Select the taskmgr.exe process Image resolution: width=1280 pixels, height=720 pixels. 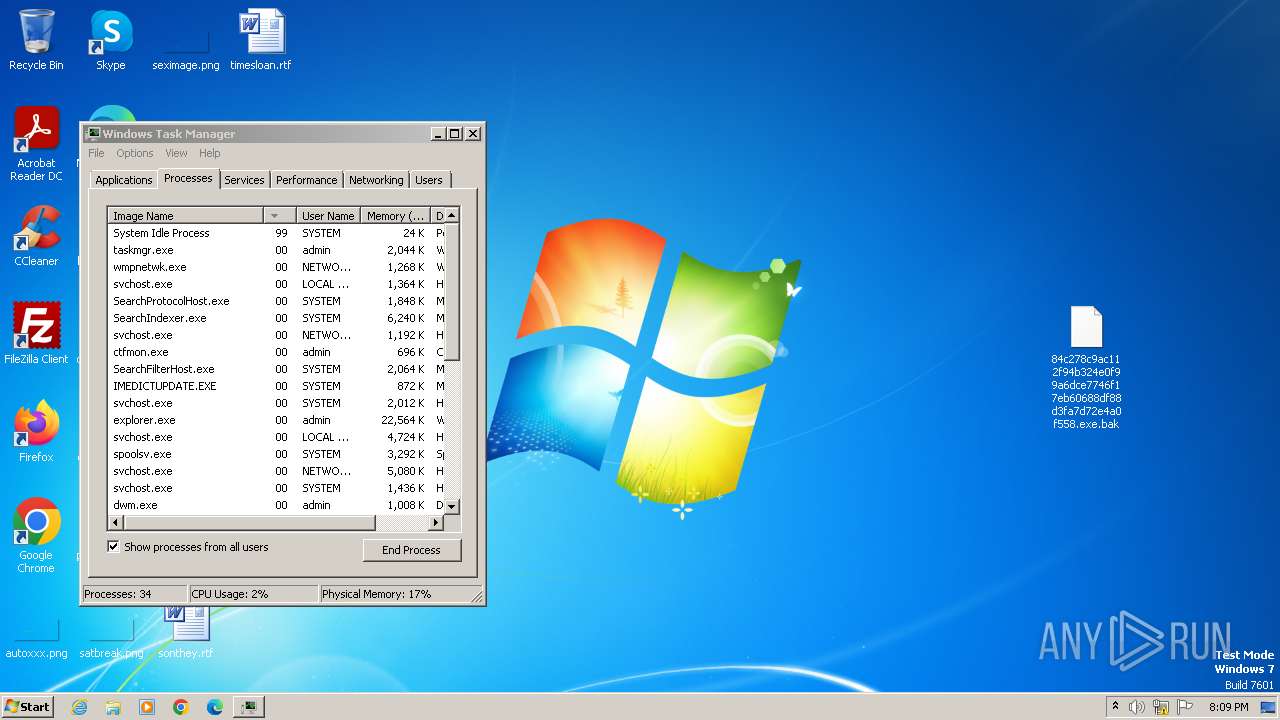click(276, 250)
